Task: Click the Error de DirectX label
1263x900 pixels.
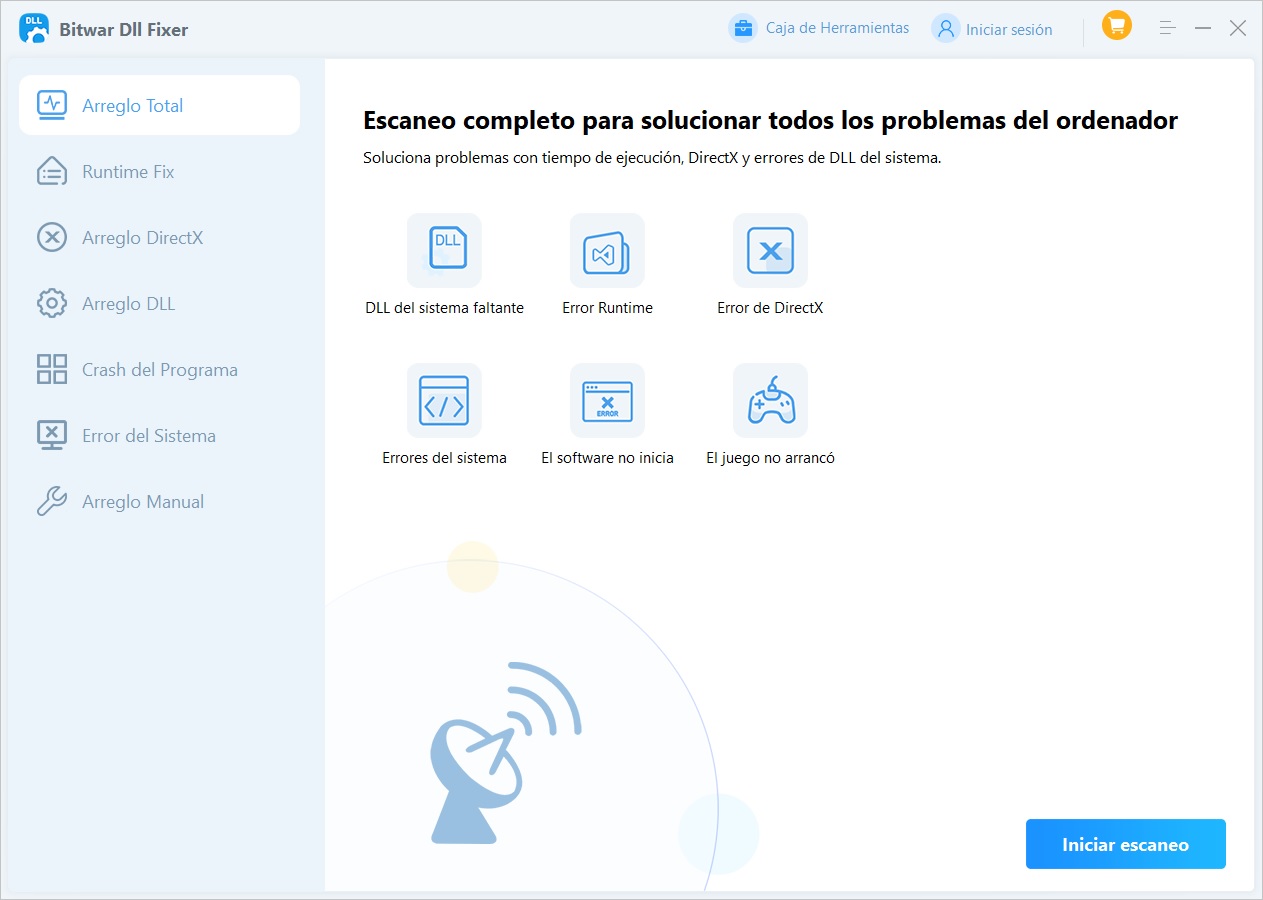Action: coord(770,308)
